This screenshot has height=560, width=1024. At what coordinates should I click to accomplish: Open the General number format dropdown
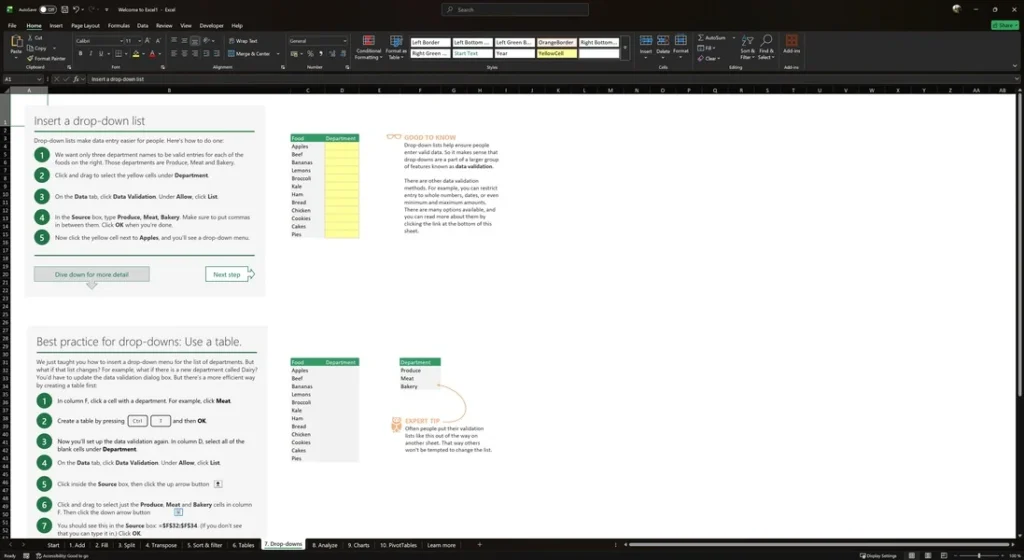[x=345, y=40]
